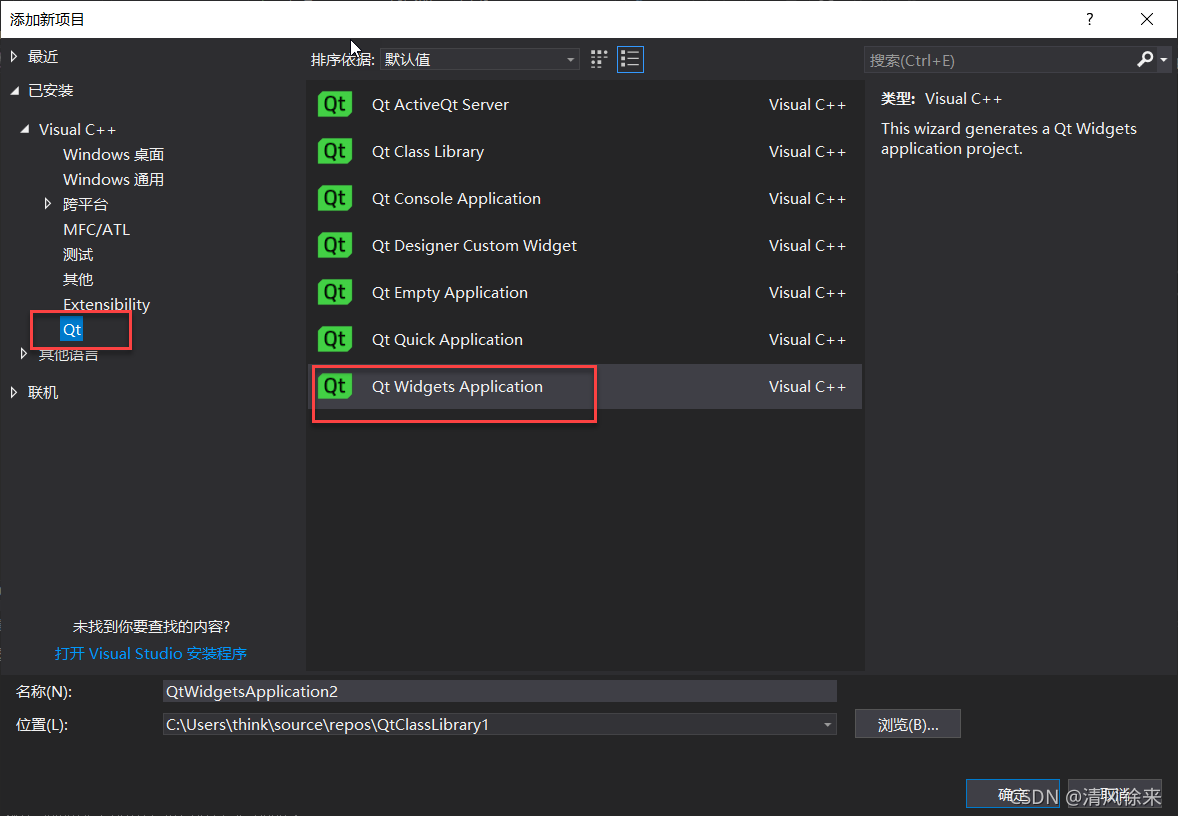1178x816 pixels.
Task: Select the 其他 category
Action: tap(78, 280)
